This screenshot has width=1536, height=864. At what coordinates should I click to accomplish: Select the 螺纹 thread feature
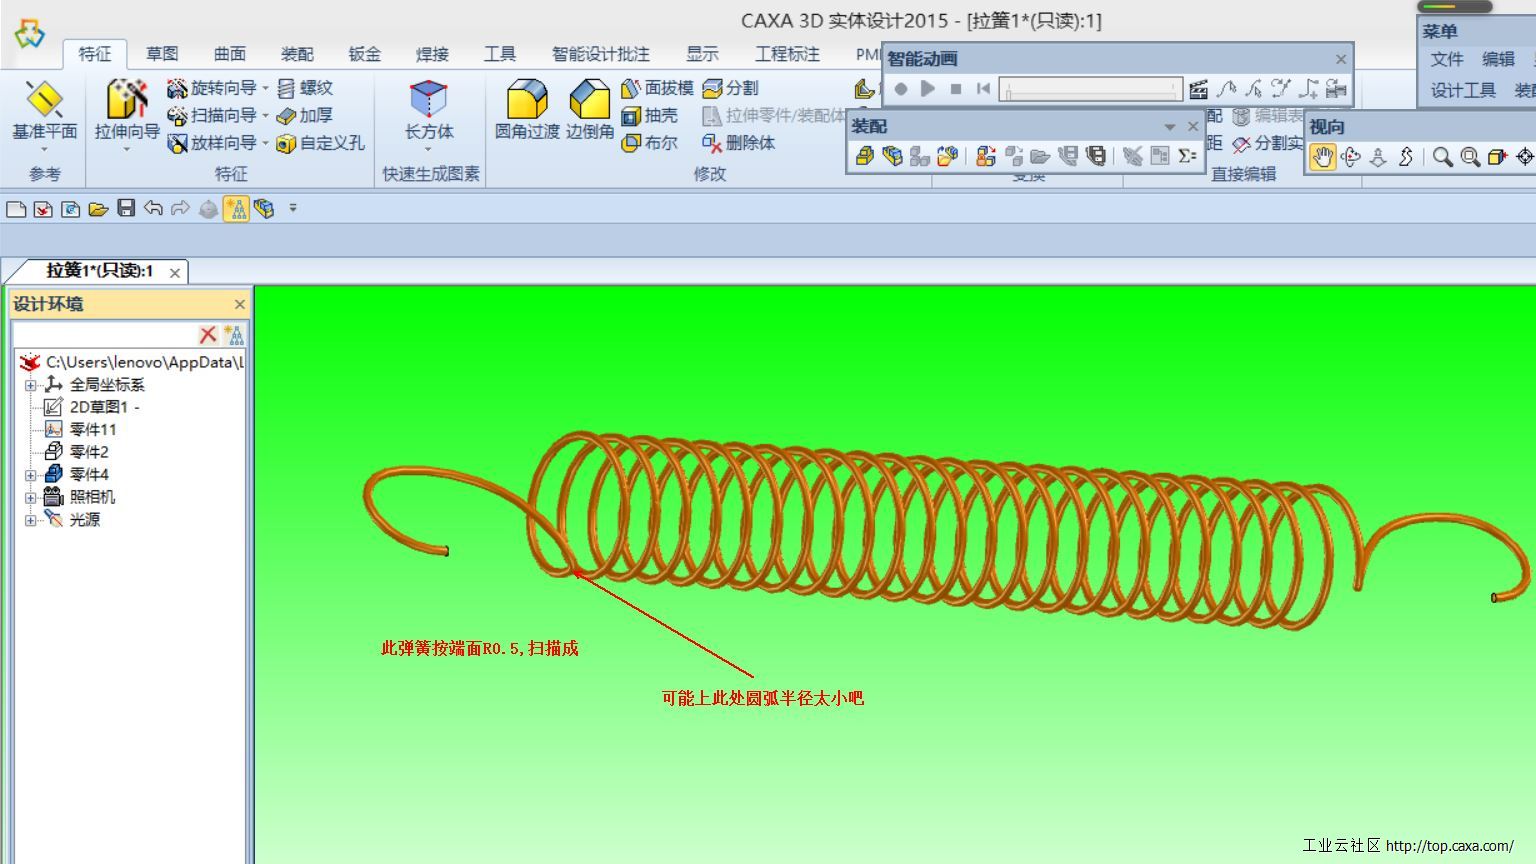point(305,88)
